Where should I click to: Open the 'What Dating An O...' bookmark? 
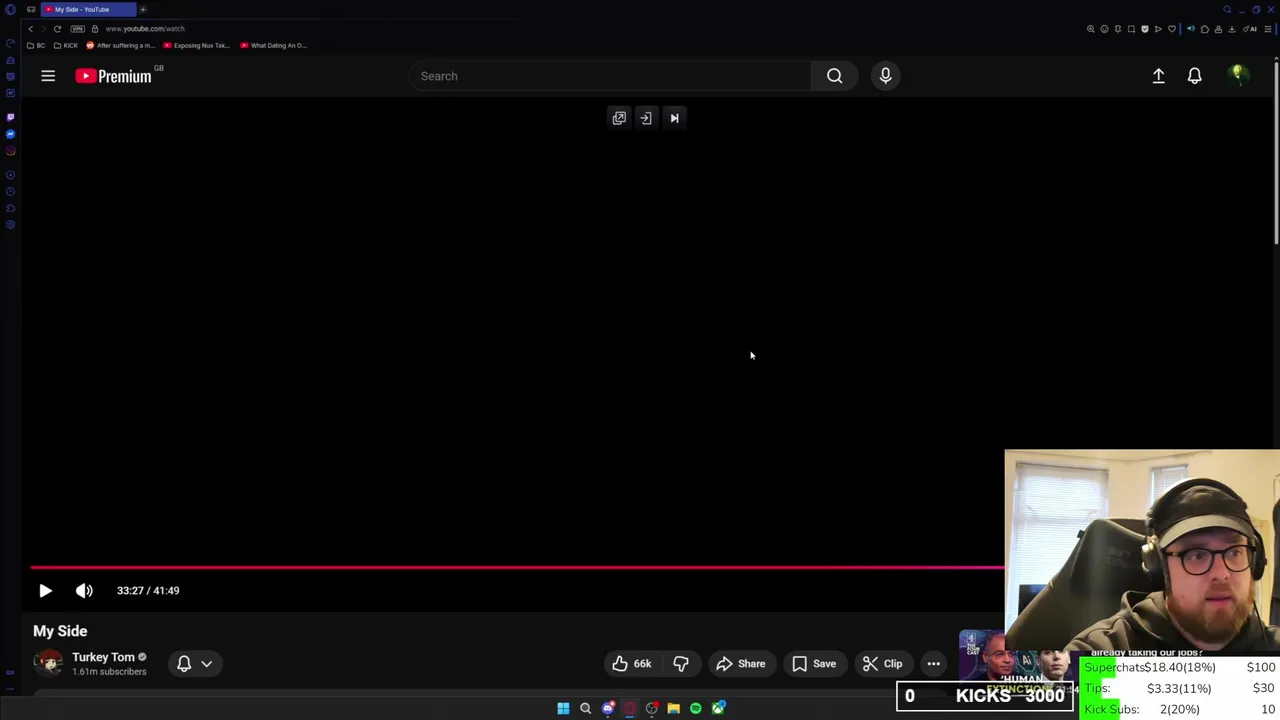273,45
